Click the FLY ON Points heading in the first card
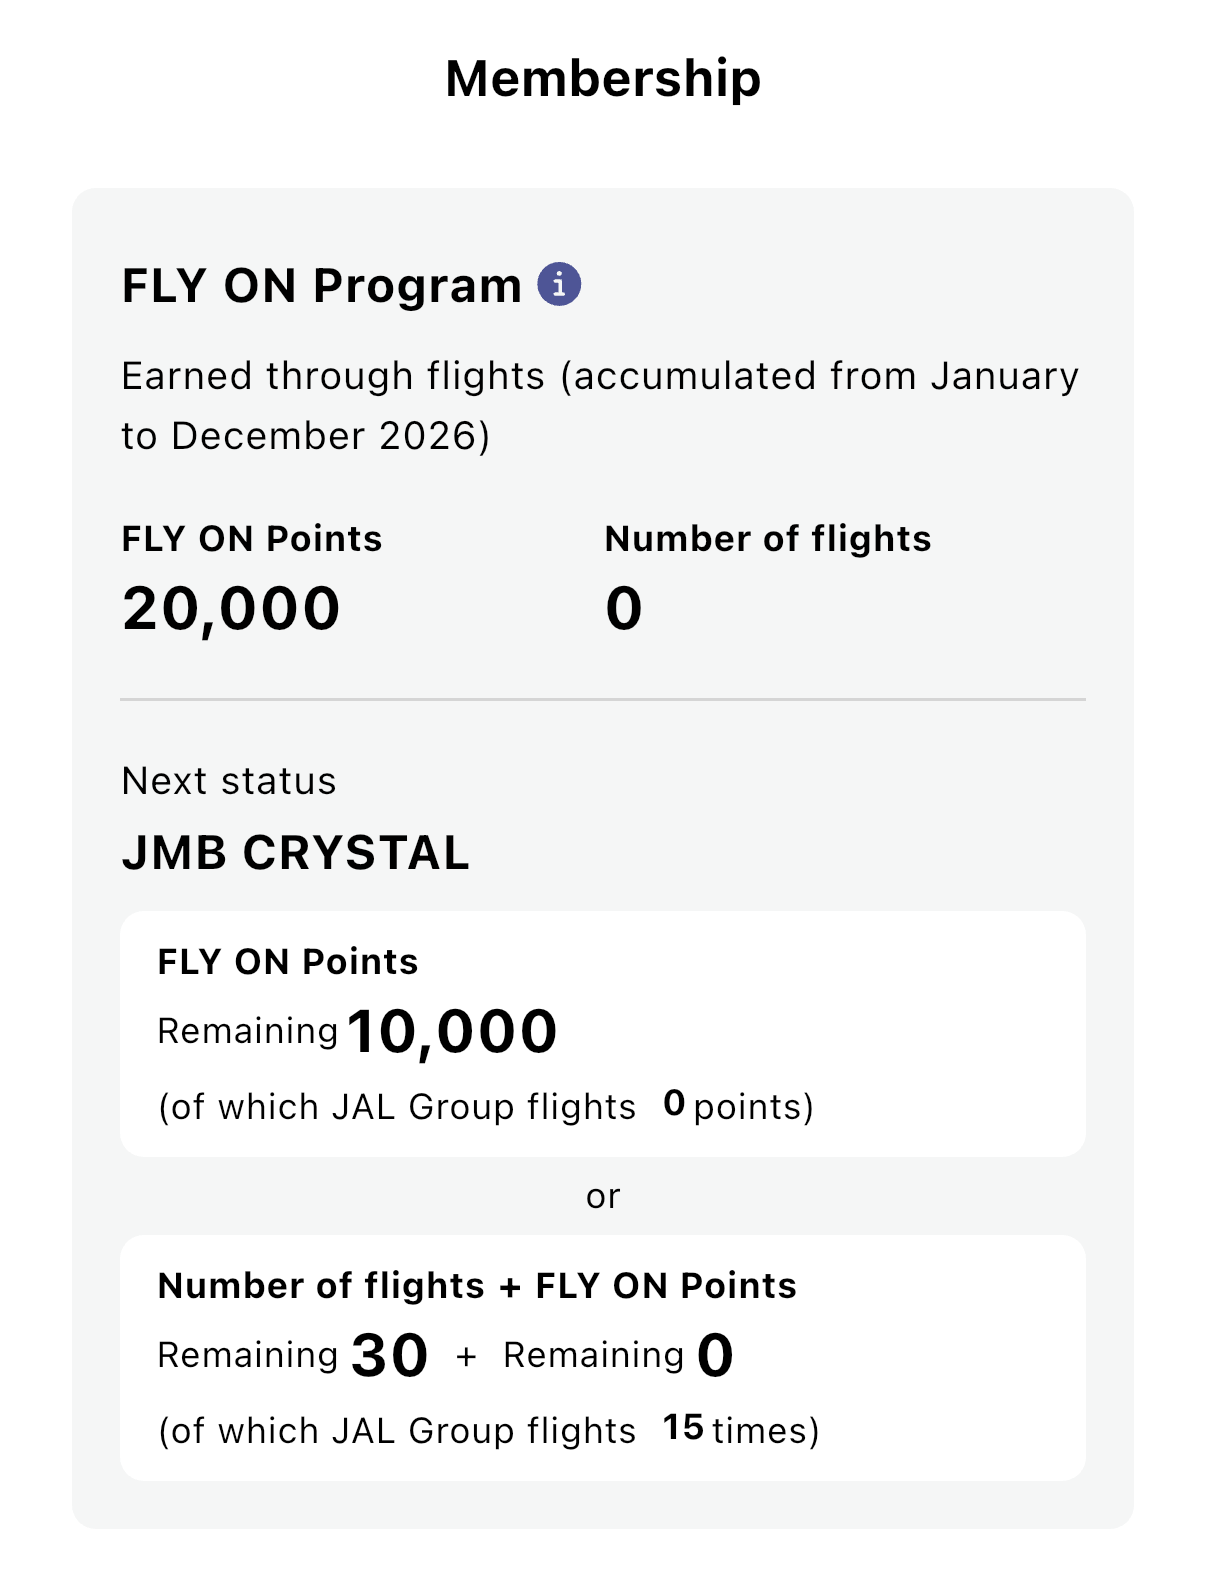Viewport: 1206px width, 1593px height. pos(288,961)
